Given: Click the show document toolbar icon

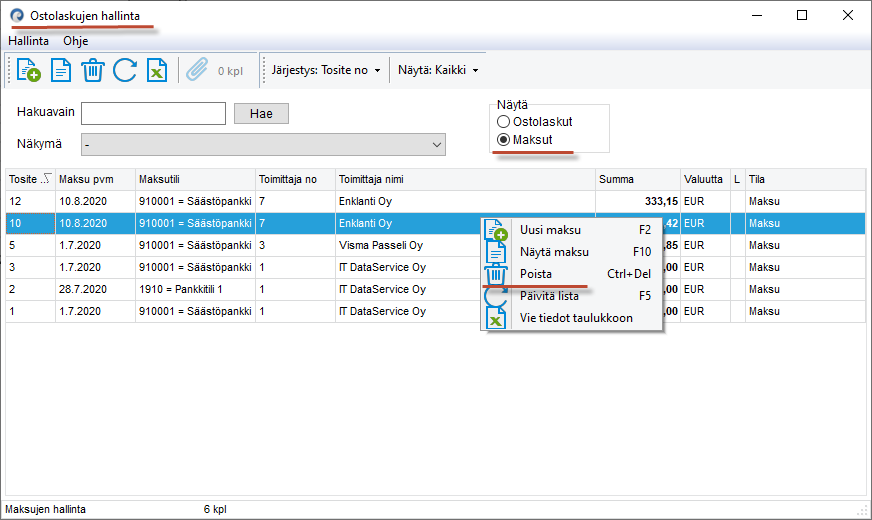Looking at the screenshot, I should (x=61, y=71).
